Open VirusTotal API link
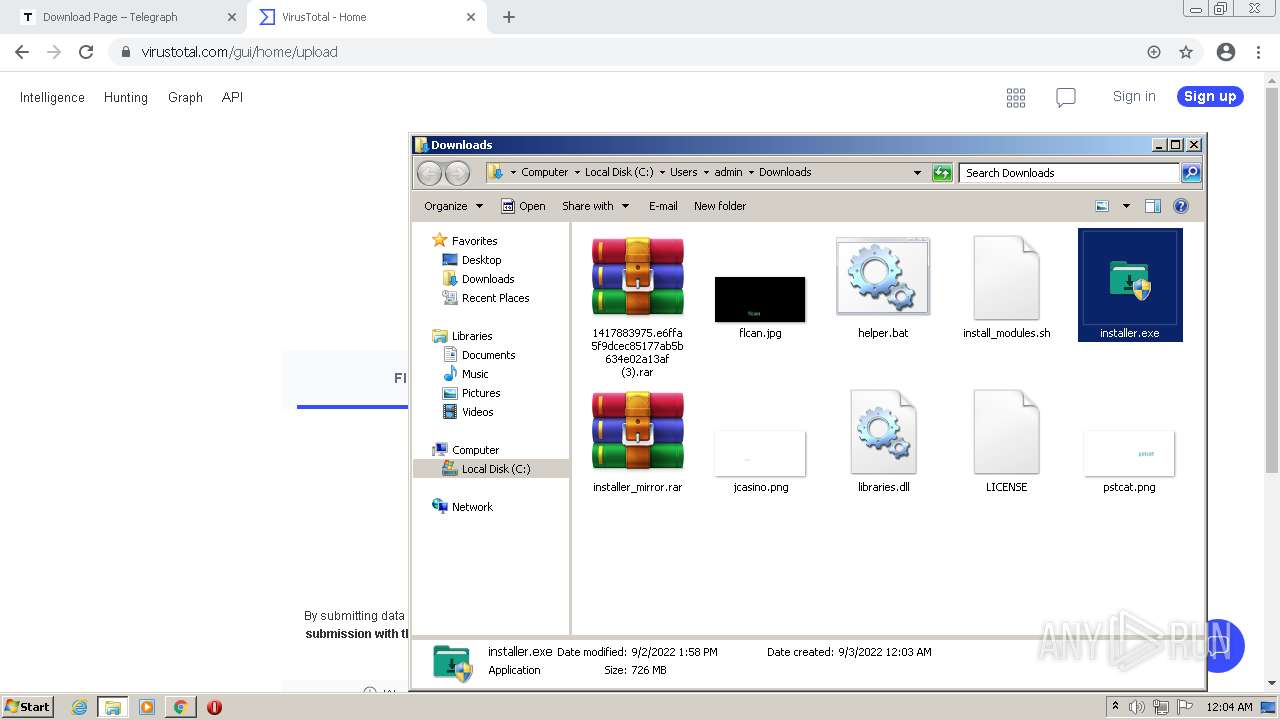The width and height of the screenshot is (1280, 720). [232, 97]
